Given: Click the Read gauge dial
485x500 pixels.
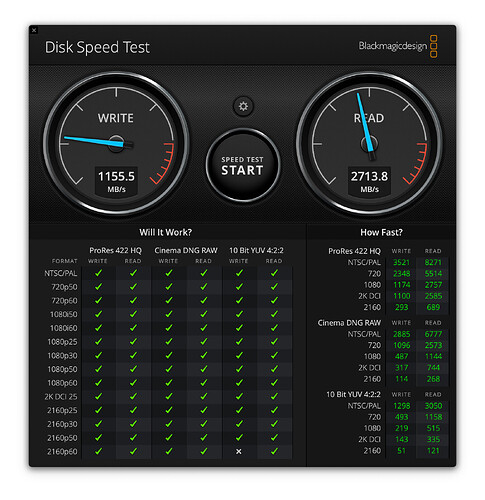Looking at the screenshot, I should [x=369, y=144].
